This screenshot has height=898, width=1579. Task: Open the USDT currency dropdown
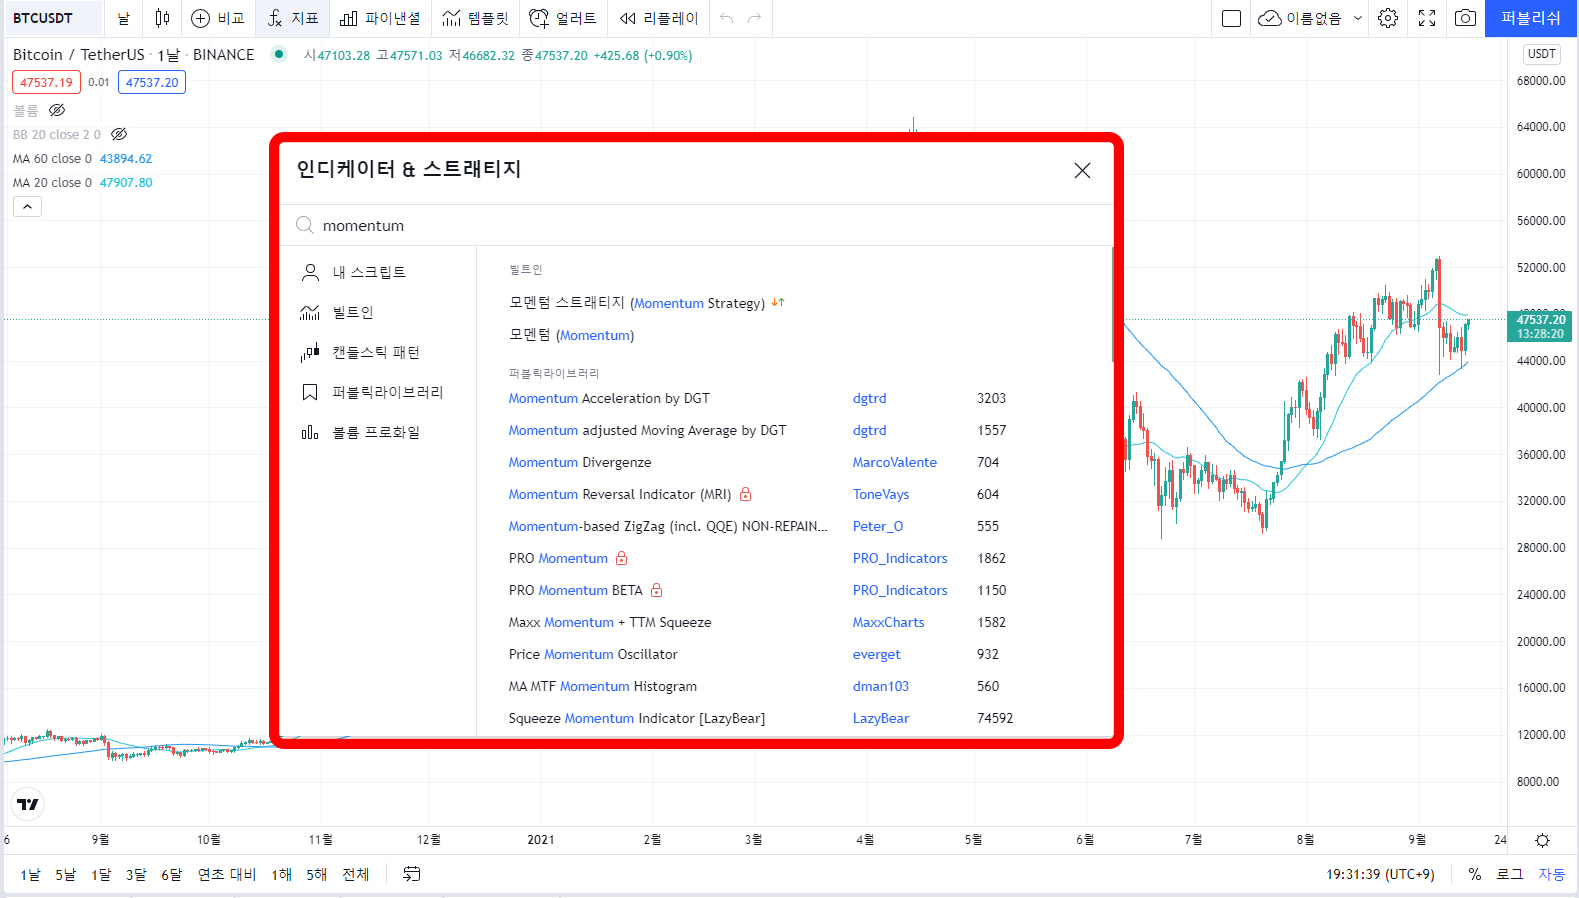[x=1541, y=54]
